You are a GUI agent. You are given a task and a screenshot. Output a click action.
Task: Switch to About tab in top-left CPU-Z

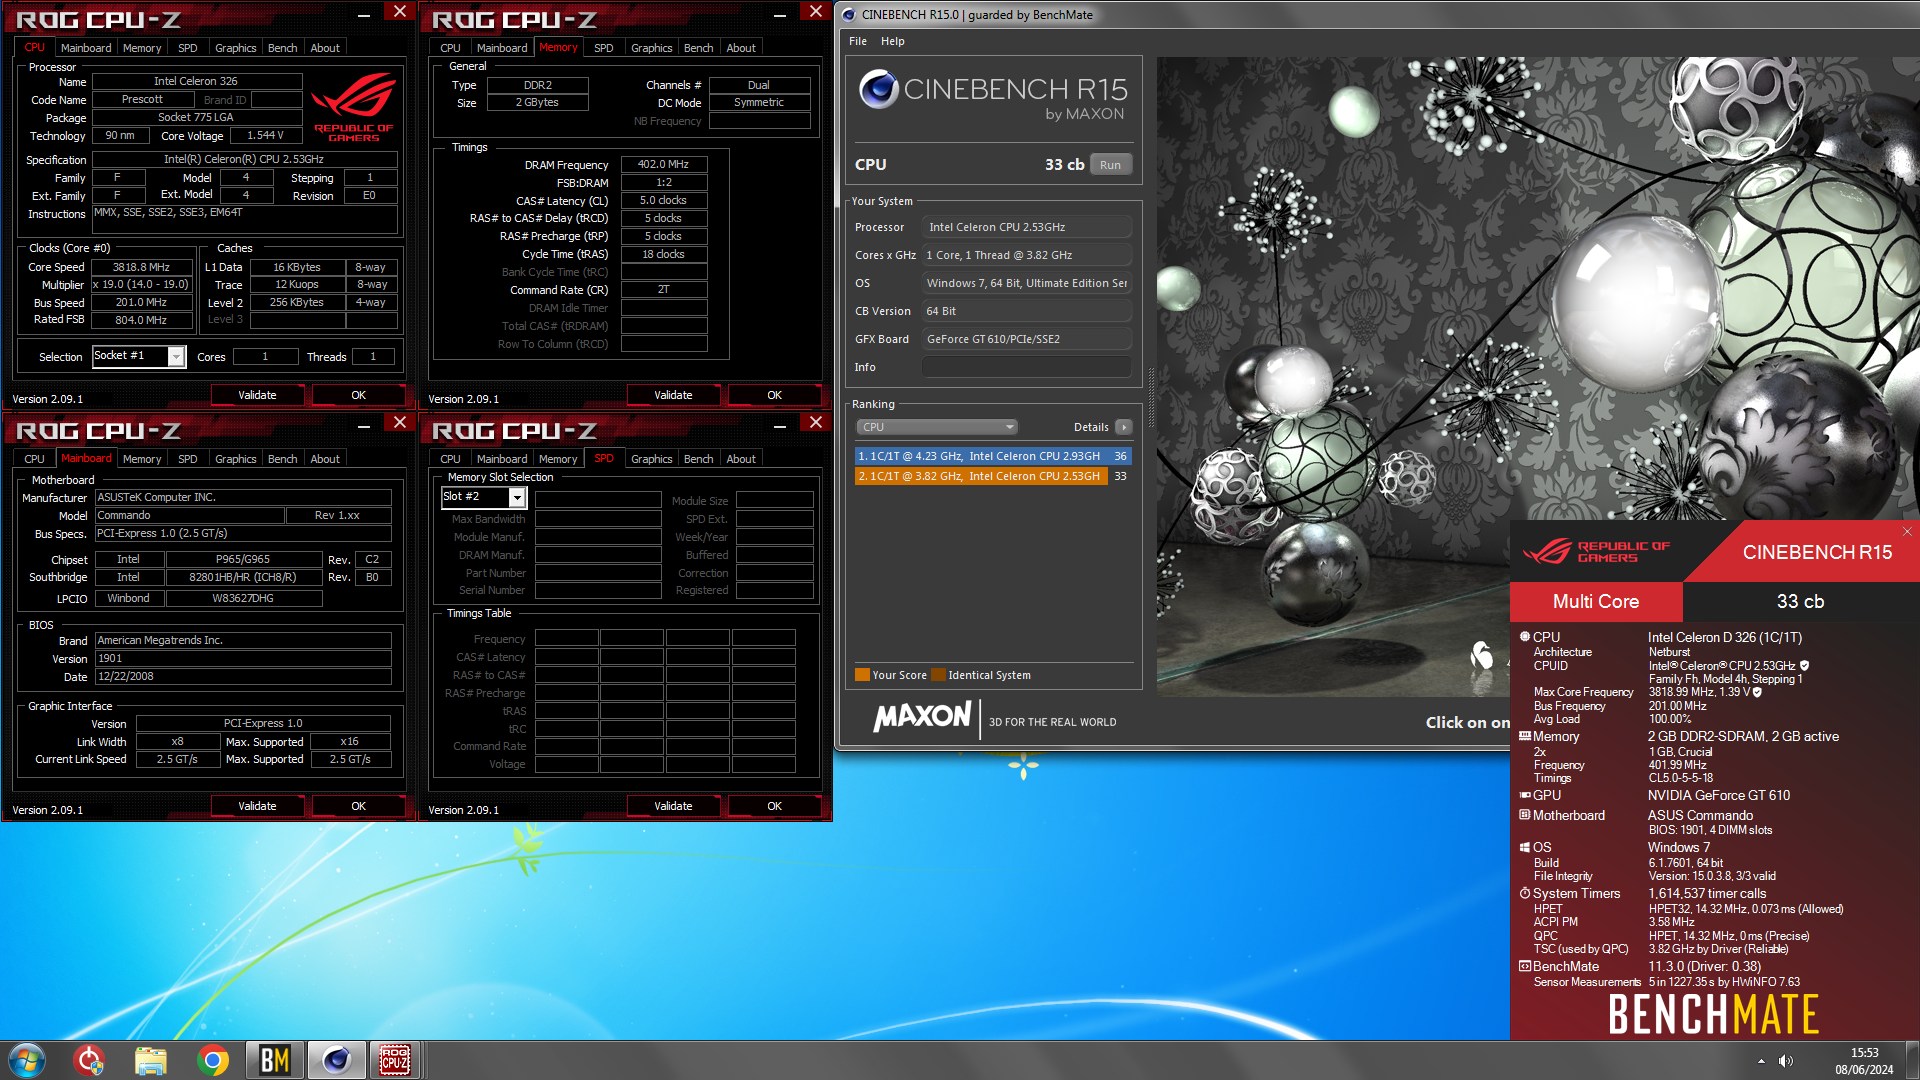[325, 48]
